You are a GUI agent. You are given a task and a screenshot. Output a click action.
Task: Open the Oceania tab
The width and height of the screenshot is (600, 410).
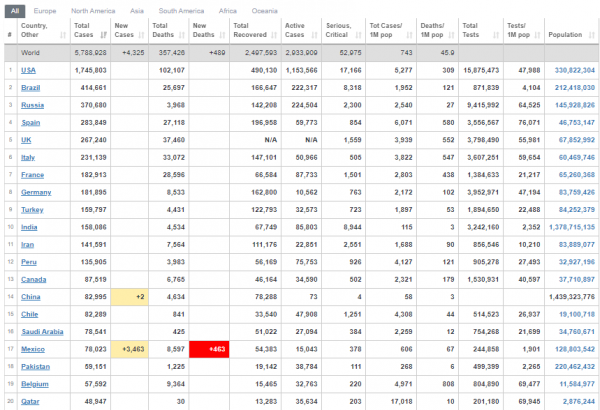264,11
